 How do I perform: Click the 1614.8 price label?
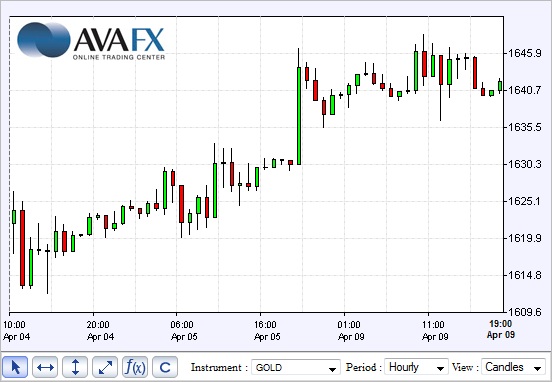coord(524,275)
